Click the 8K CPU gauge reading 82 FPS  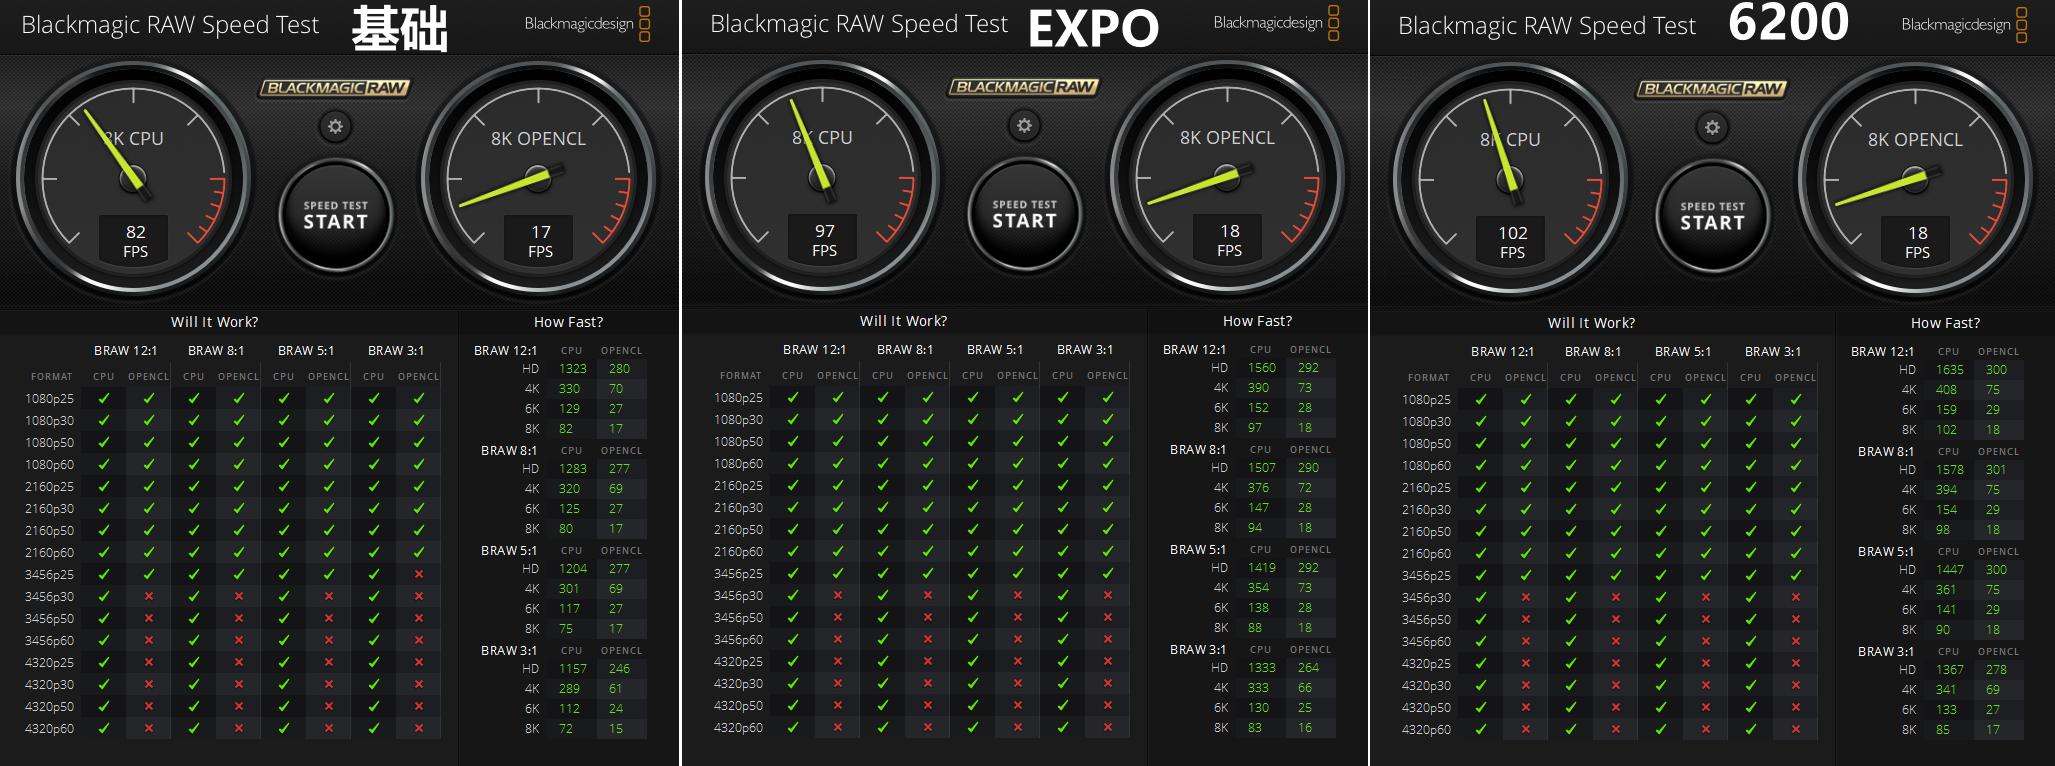point(133,180)
